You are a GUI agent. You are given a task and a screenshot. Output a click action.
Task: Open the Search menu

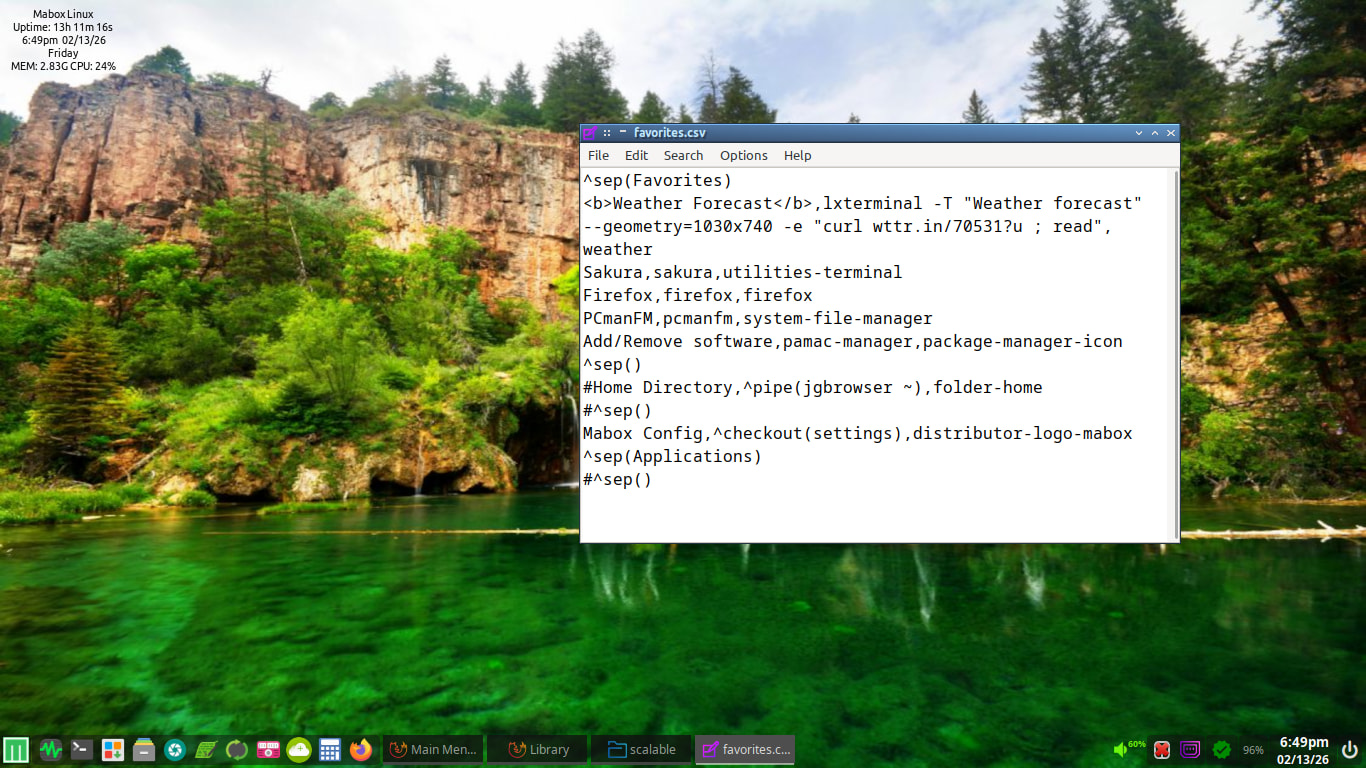tap(683, 155)
